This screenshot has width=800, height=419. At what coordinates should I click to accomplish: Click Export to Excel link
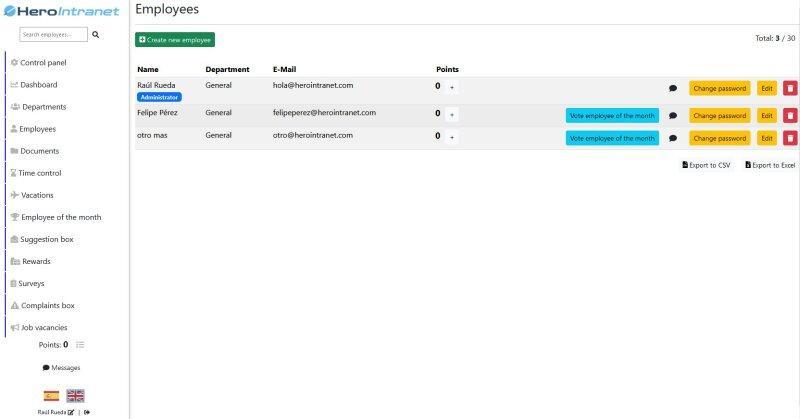pyautogui.click(x=770, y=165)
